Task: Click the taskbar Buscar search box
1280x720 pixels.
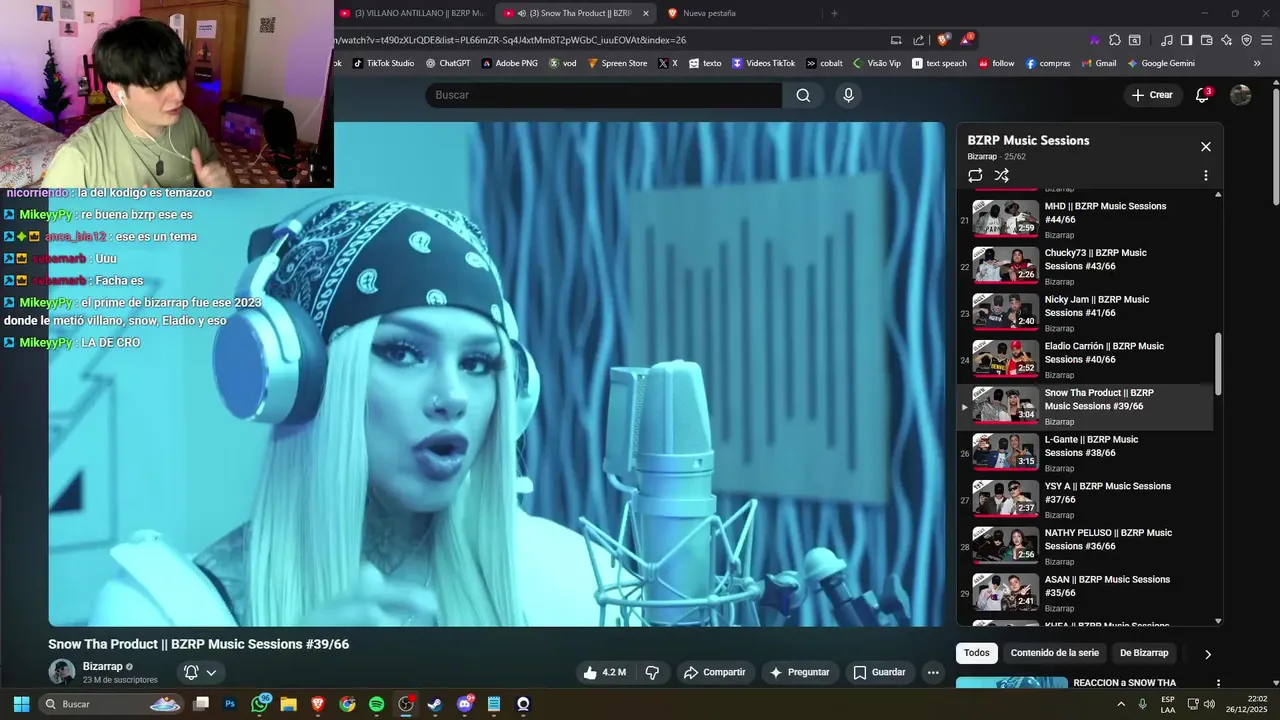Action: coord(110,704)
